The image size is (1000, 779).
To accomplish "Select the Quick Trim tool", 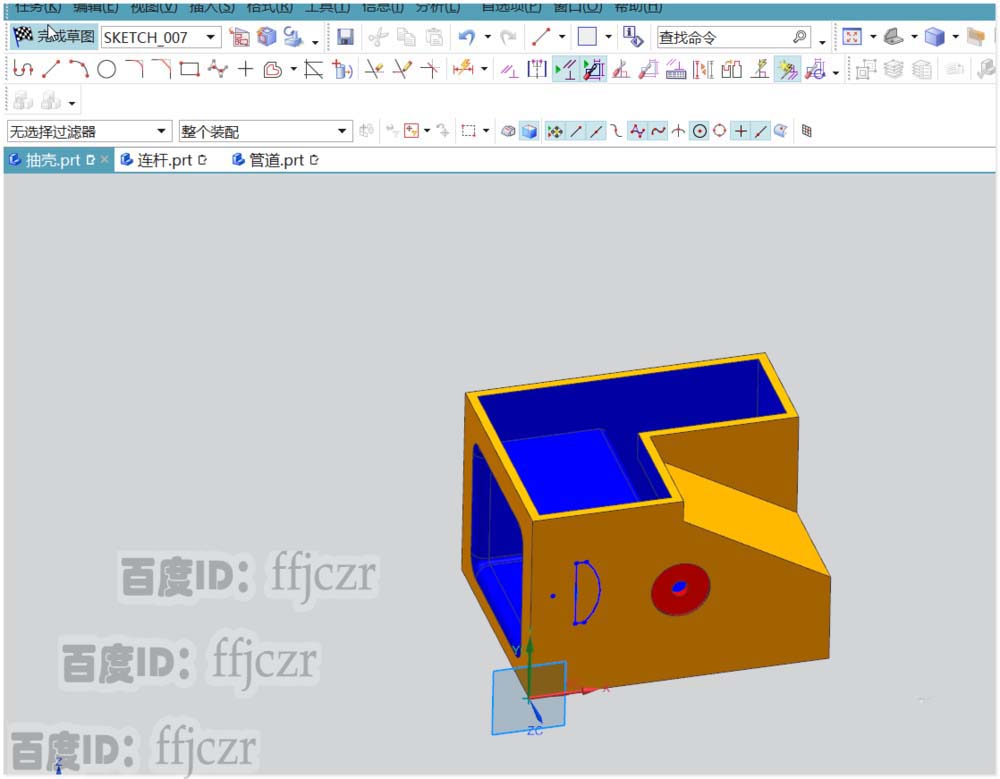I will coord(374,69).
